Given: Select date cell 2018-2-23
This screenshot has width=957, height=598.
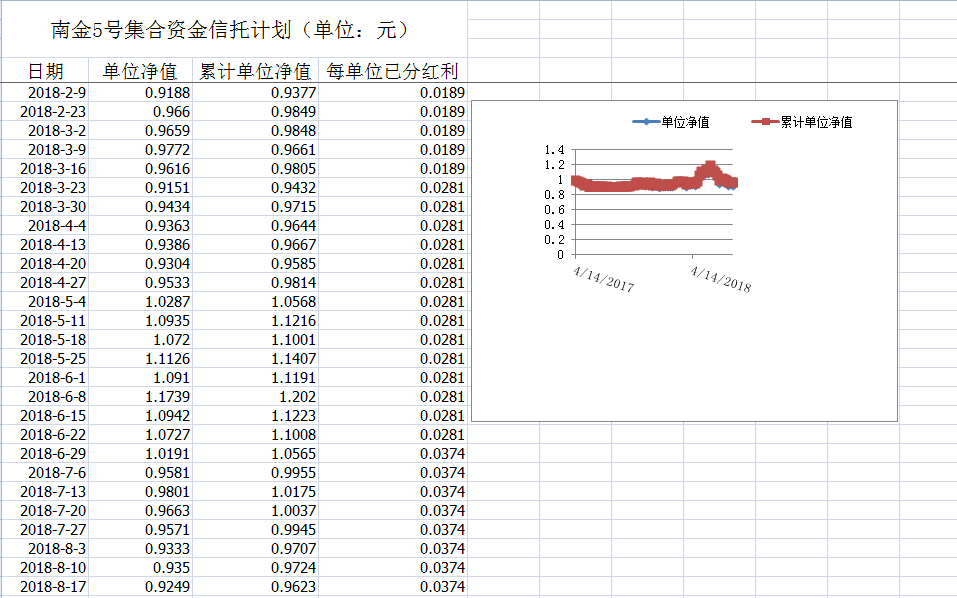Looking at the screenshot, I should point(45,112).
